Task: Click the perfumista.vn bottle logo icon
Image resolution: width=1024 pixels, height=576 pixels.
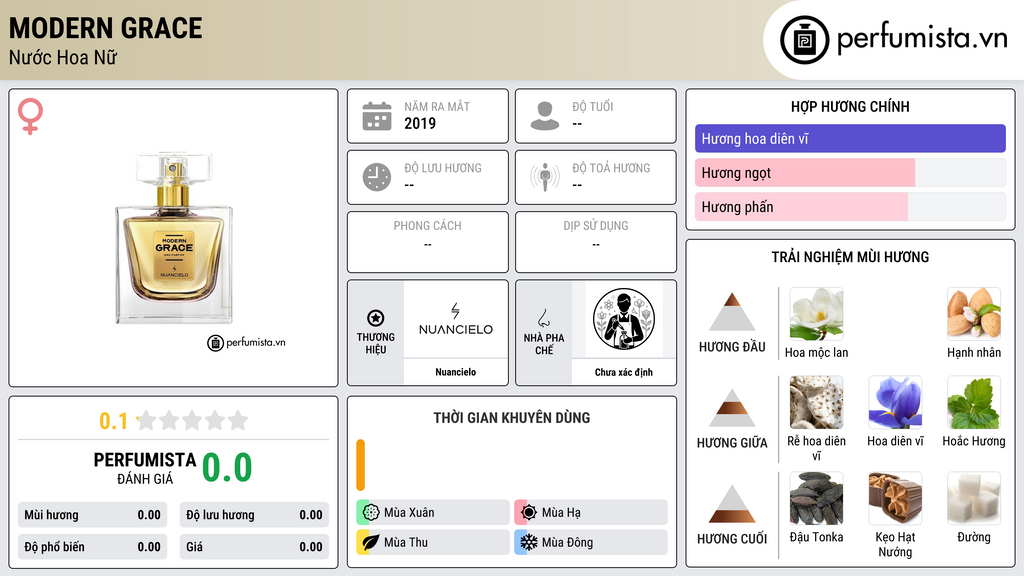Action: coord(804,40)
